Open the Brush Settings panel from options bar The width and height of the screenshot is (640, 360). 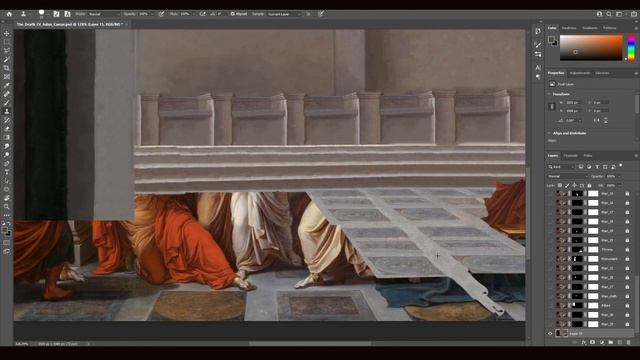pos(56,14)
